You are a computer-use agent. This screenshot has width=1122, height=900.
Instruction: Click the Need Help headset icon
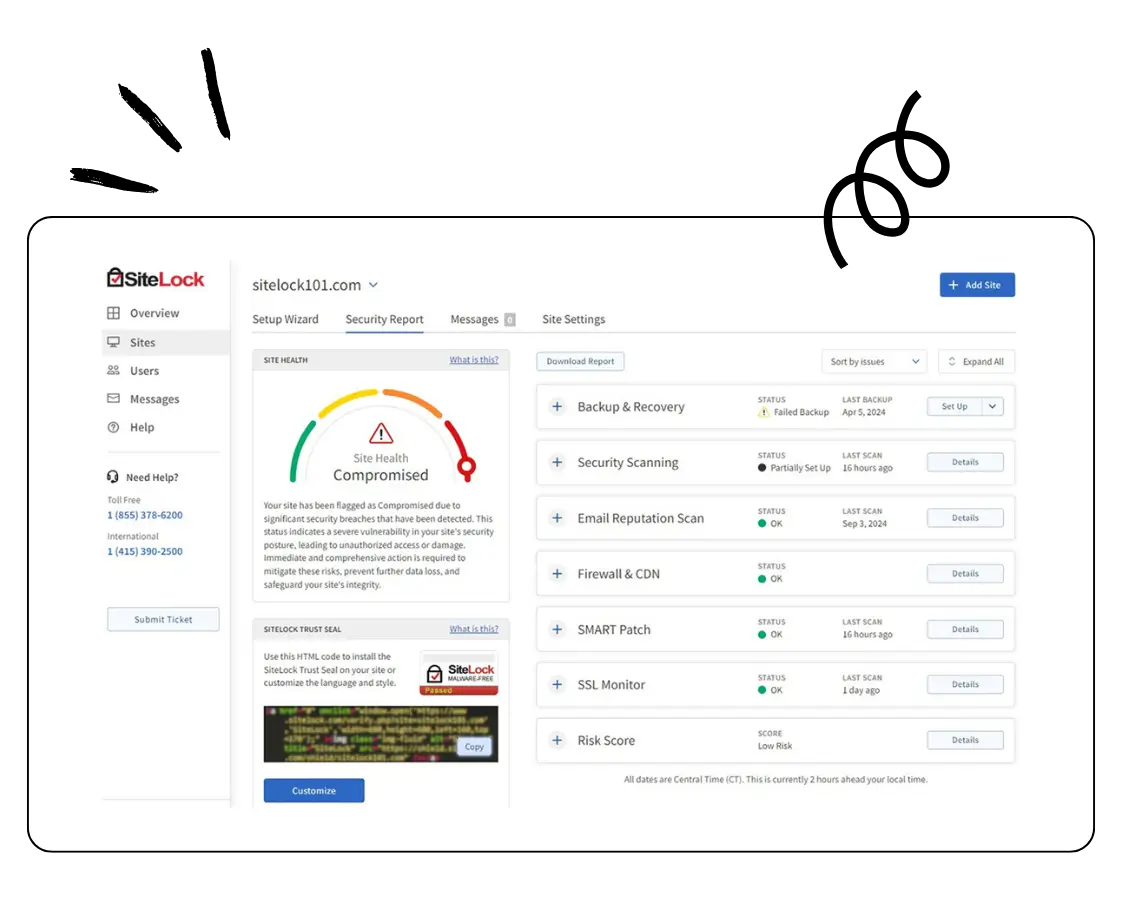pos(112,476)
